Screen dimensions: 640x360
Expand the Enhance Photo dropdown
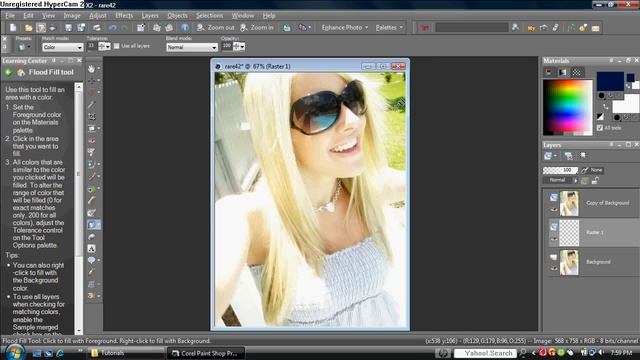click(345, 28)
